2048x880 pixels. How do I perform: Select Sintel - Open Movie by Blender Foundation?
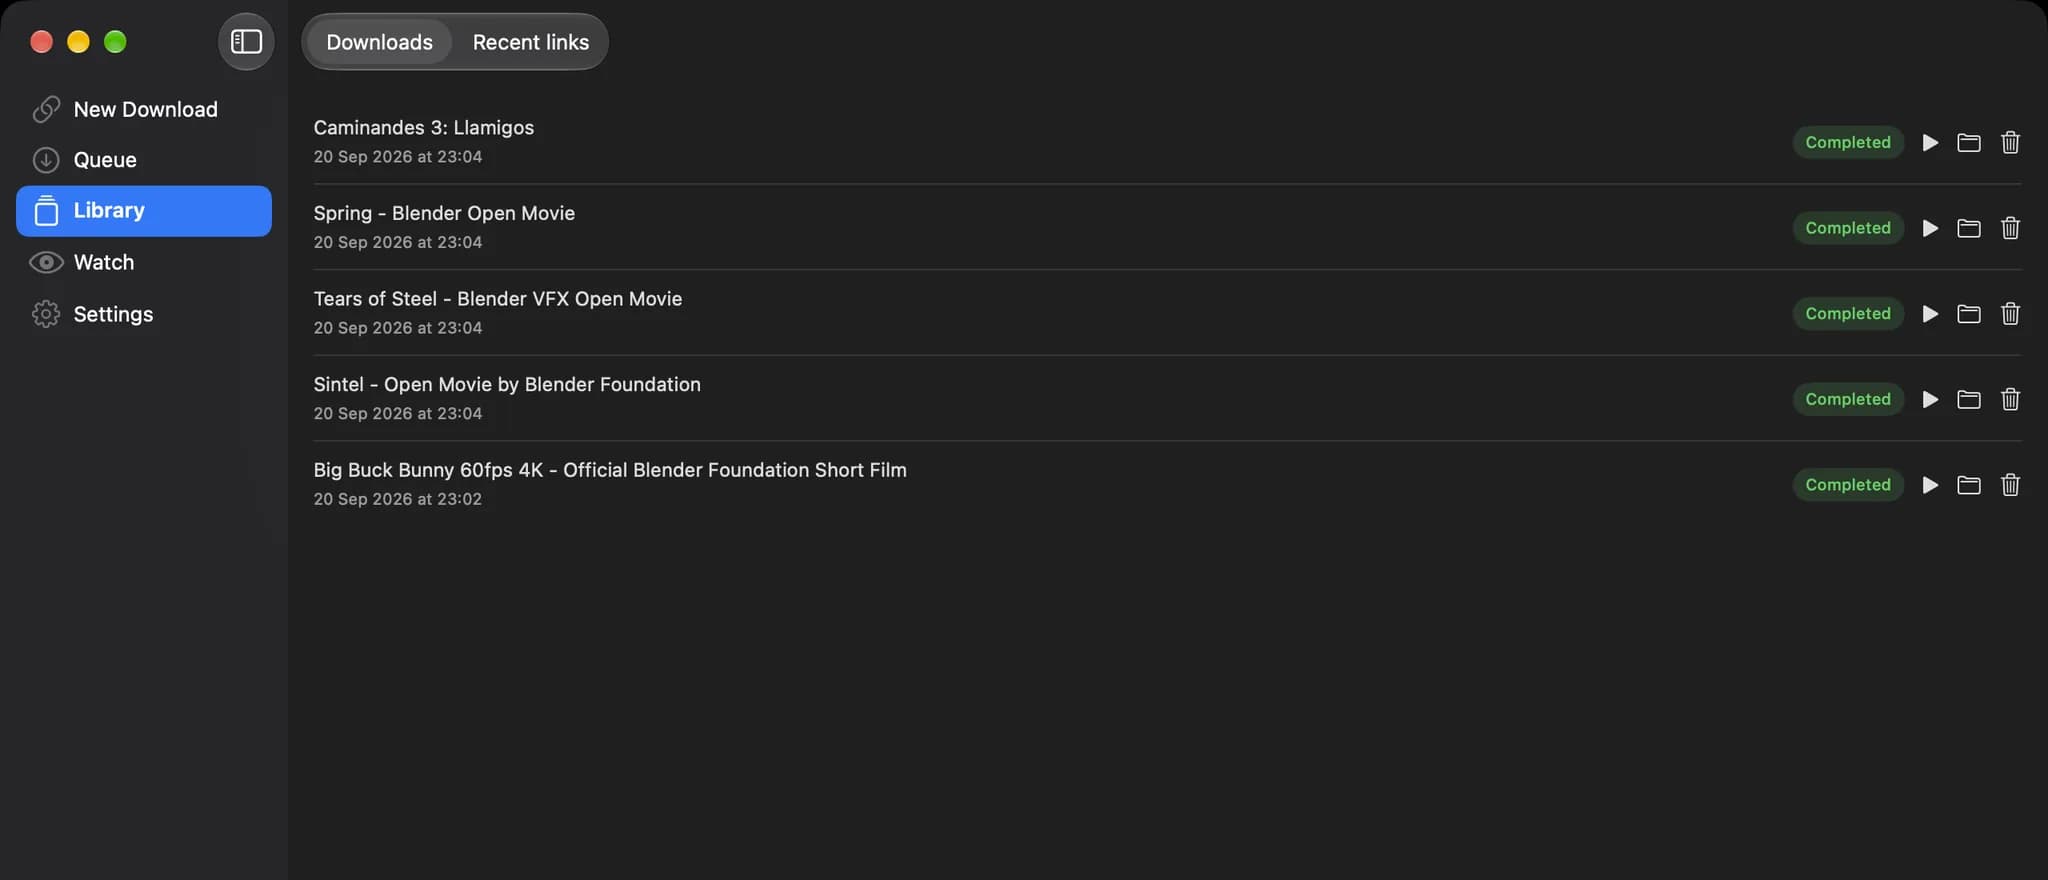point(507,385)
